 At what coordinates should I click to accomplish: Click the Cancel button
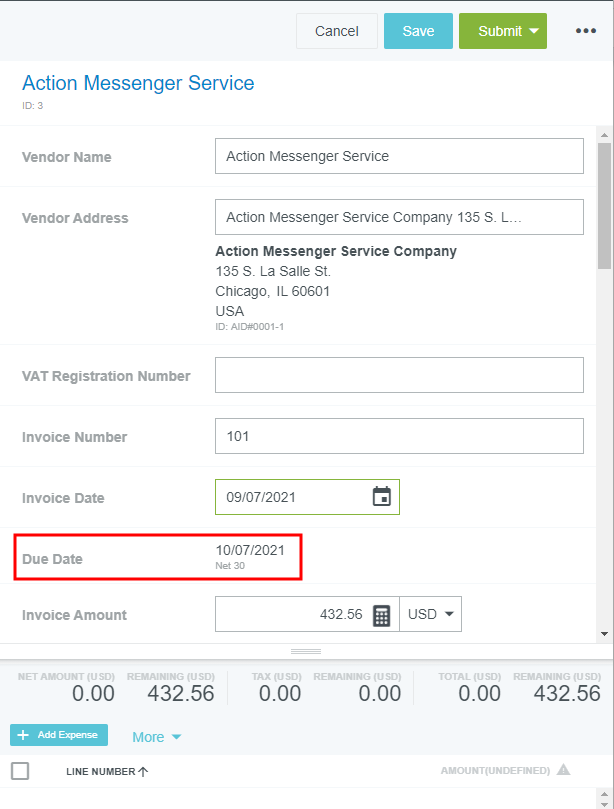click(336, 31)
